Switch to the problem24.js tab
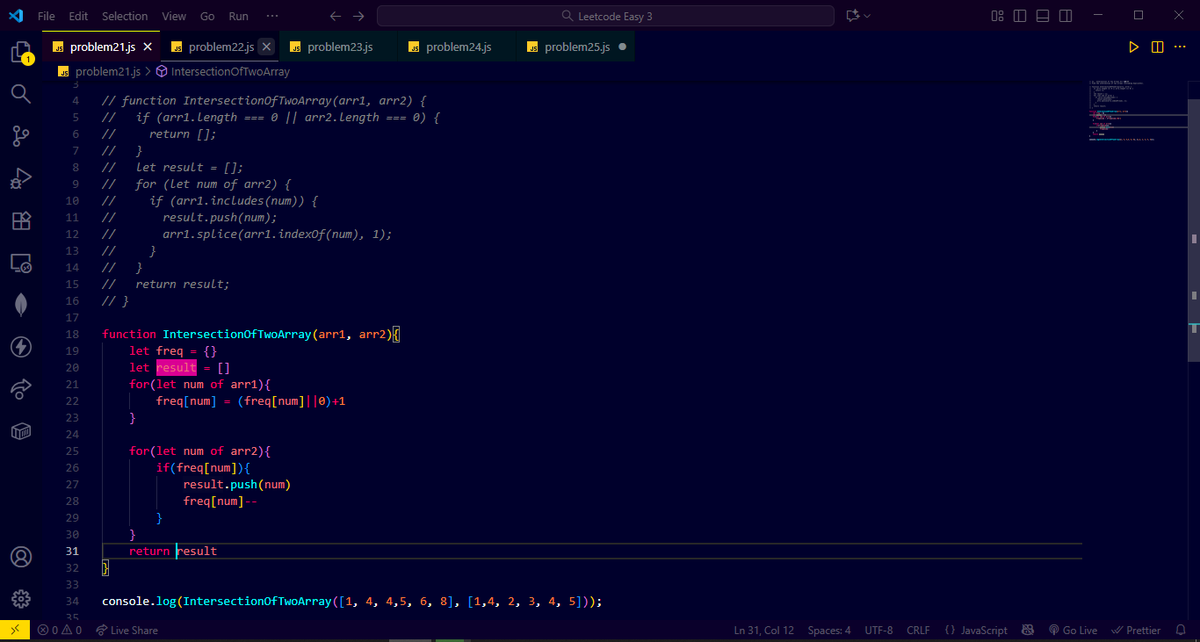This screenshot has height=642, width=1200. click(458, 47)
